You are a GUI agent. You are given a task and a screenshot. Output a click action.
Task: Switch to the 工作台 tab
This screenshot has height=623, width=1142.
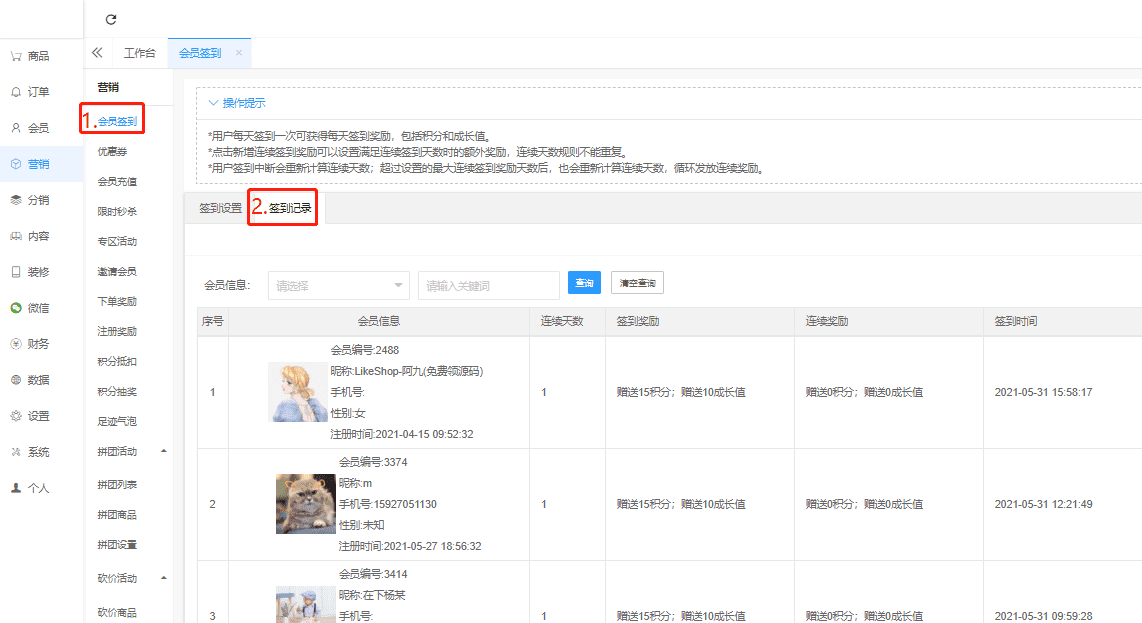pos(139,53)
